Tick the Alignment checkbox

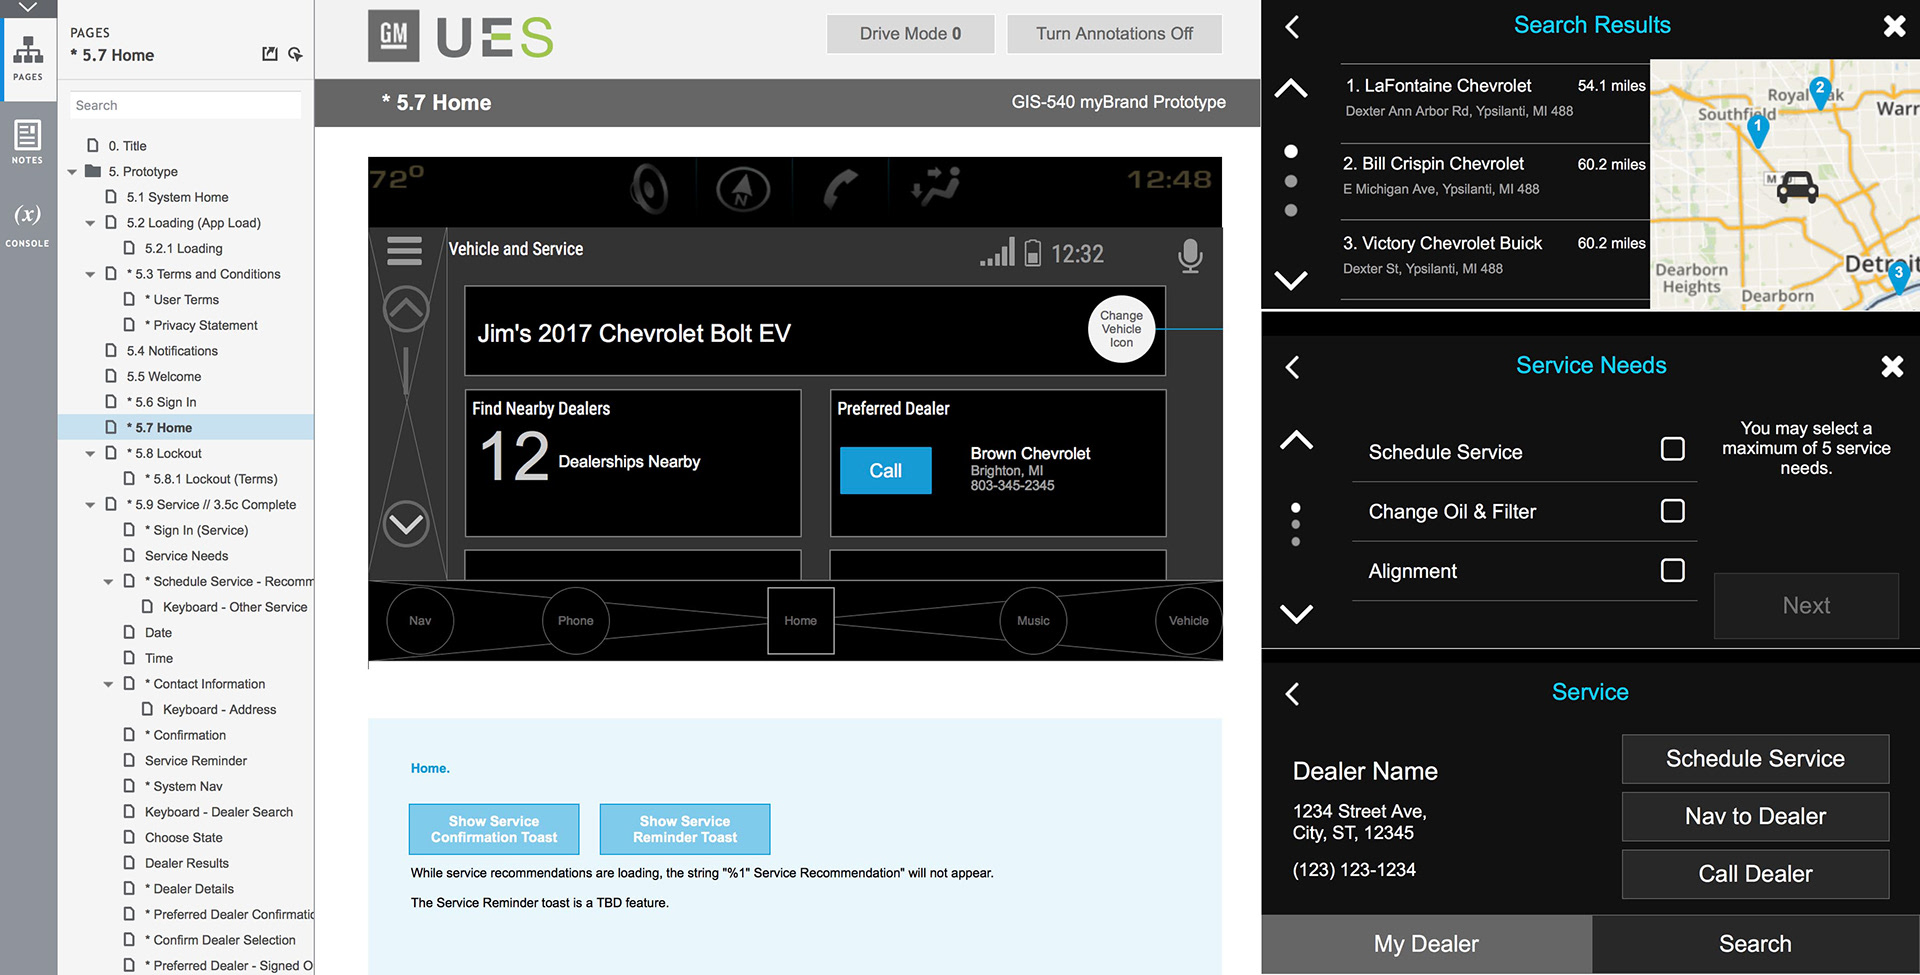coord(1672,570)
